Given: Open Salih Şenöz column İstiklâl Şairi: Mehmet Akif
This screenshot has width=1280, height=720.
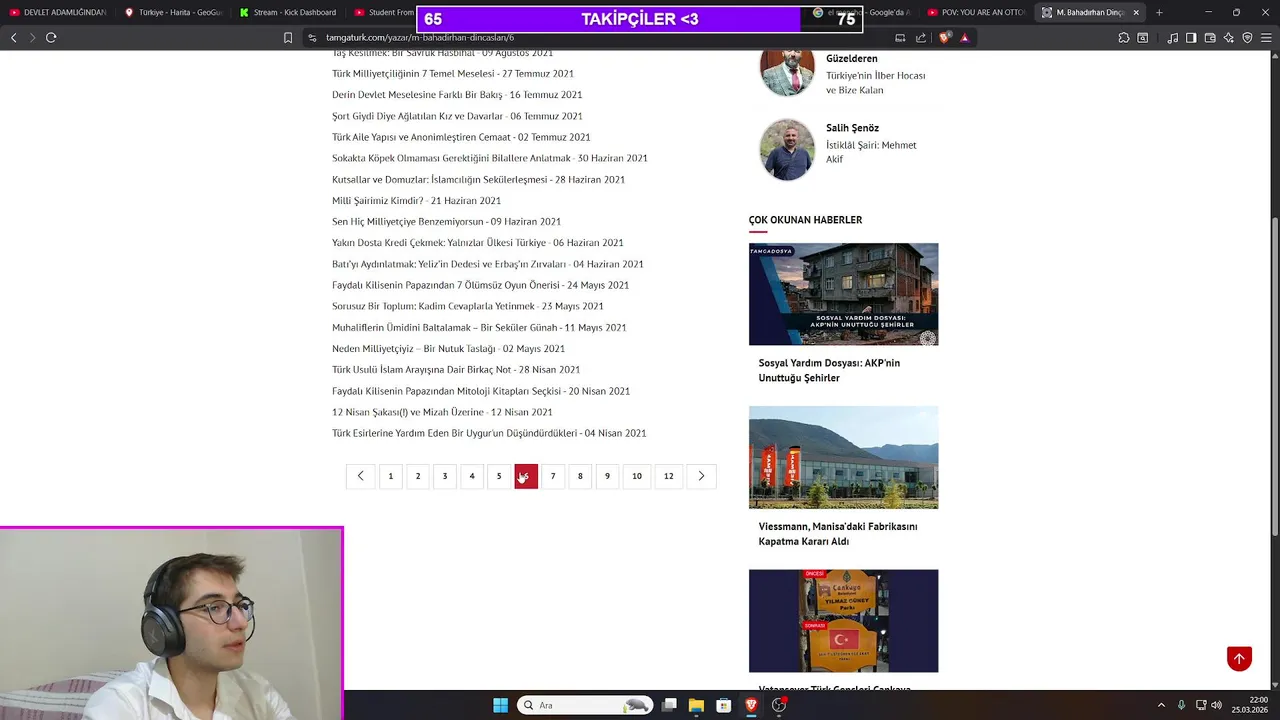Looking at the screenshot, I should coord(871,152).
